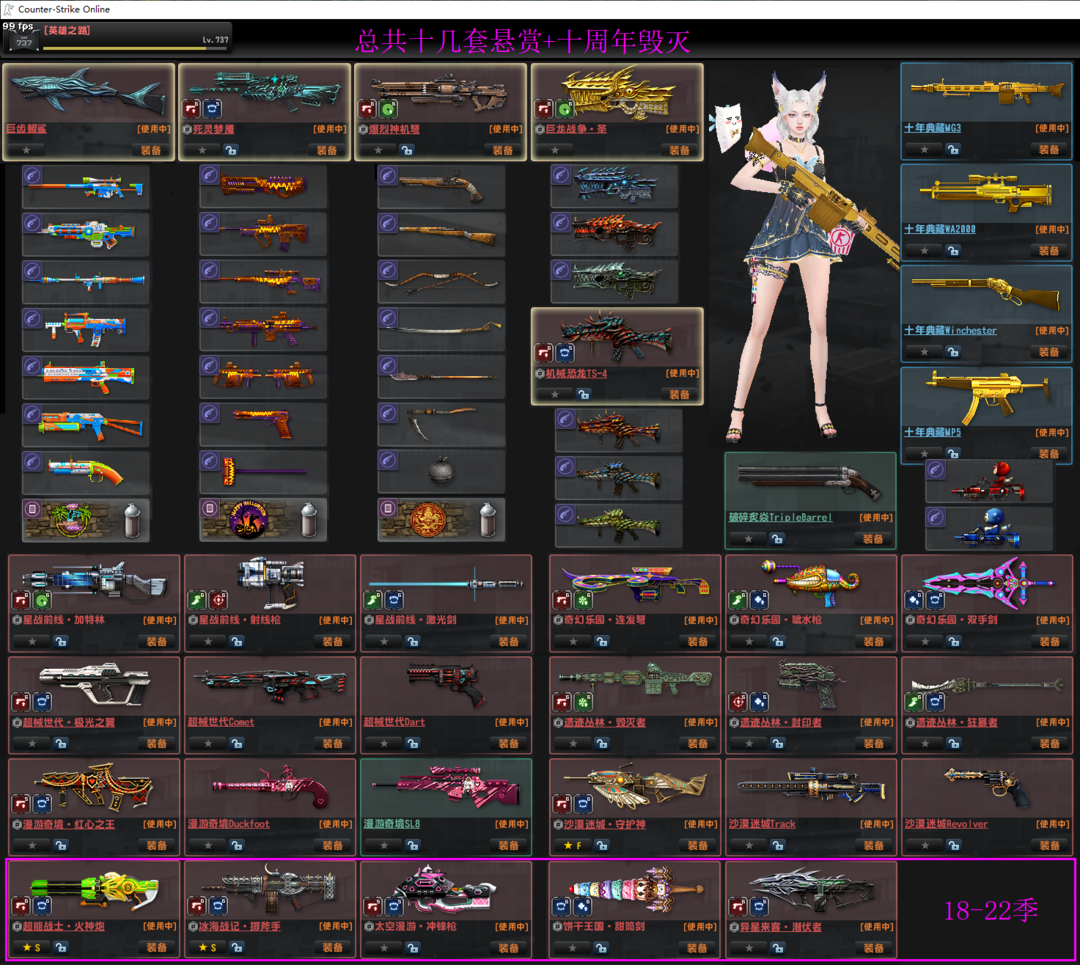
Task: Toggle the favorite star under 超械世代Dart
Action: [384, 743]
